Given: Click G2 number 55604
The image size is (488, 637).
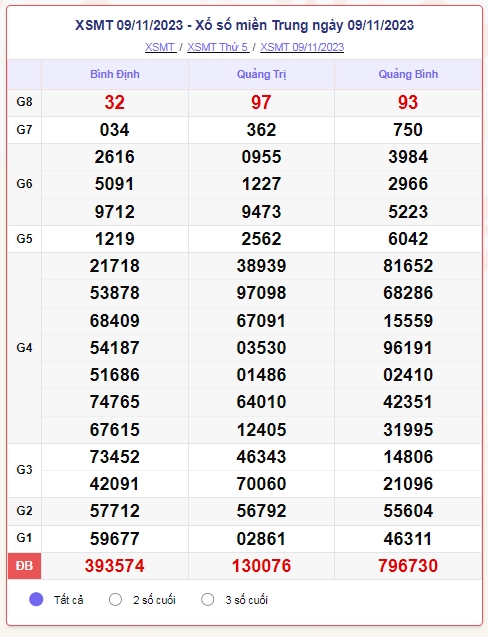Looking at the screenshot, I should point(408,511).
